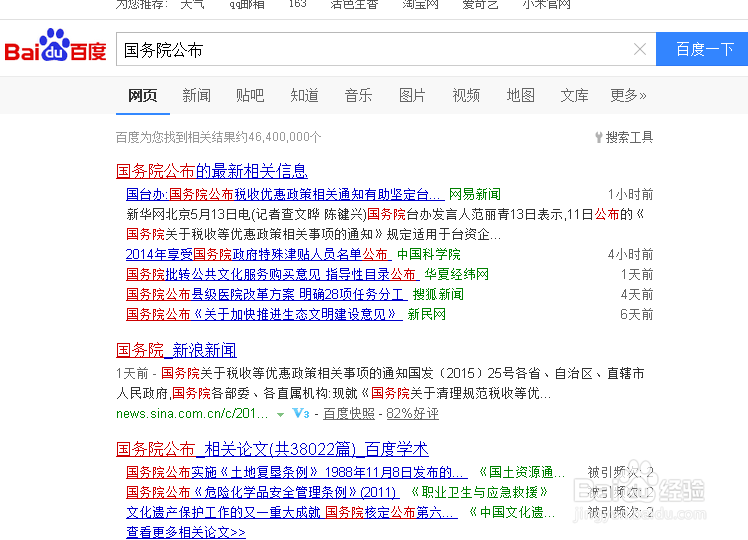This screenshot has height=540, width=748.
Task: Click the 82%好评 rating link
Action: click(x=412, y=414)
